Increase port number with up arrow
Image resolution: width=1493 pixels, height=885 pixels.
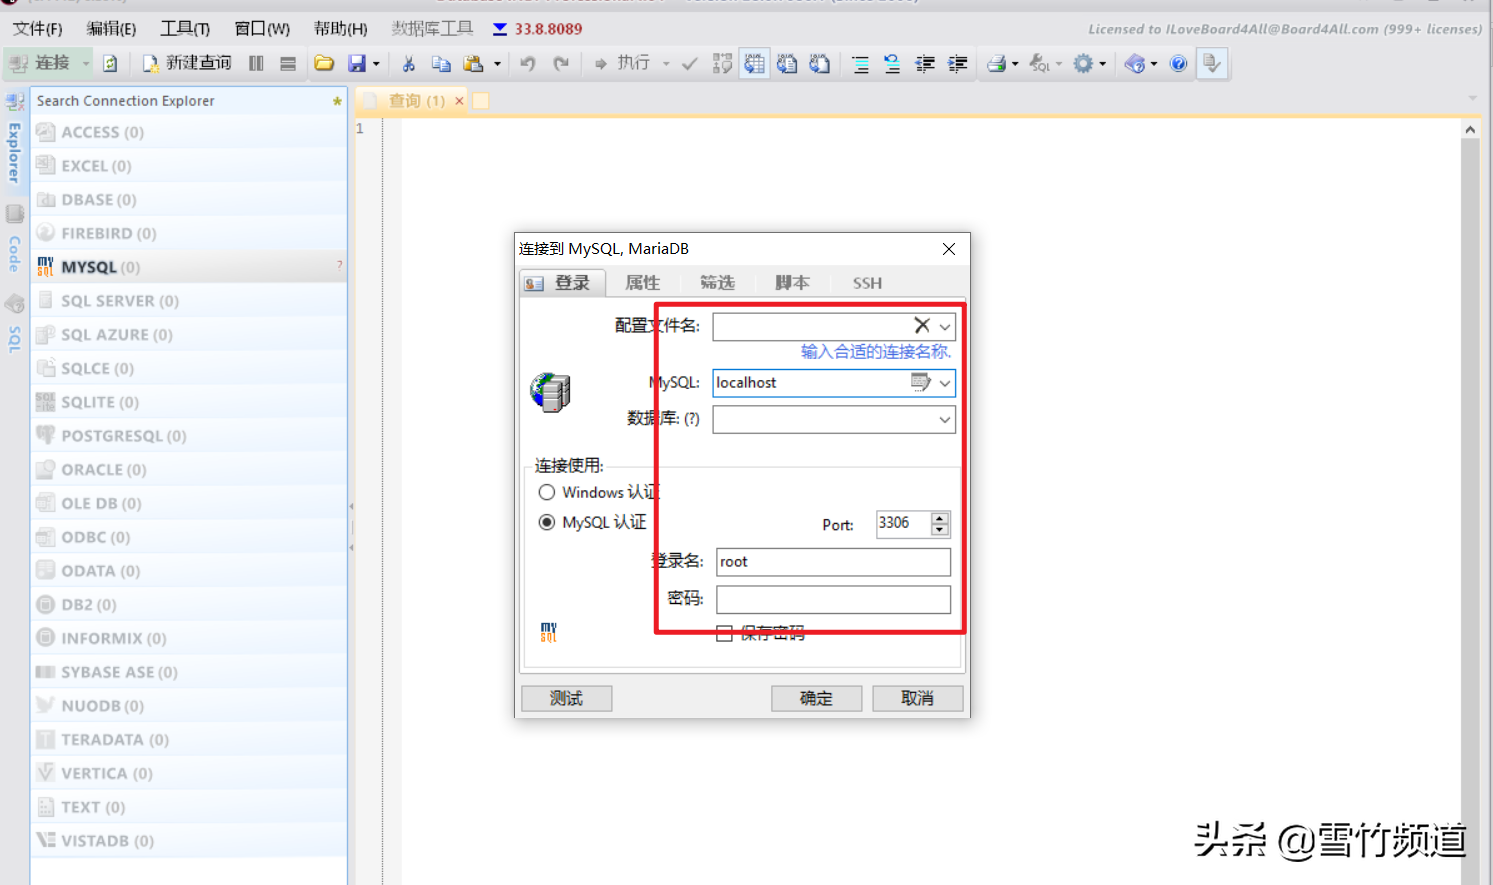pyautogui.click(x=939, y=518)
